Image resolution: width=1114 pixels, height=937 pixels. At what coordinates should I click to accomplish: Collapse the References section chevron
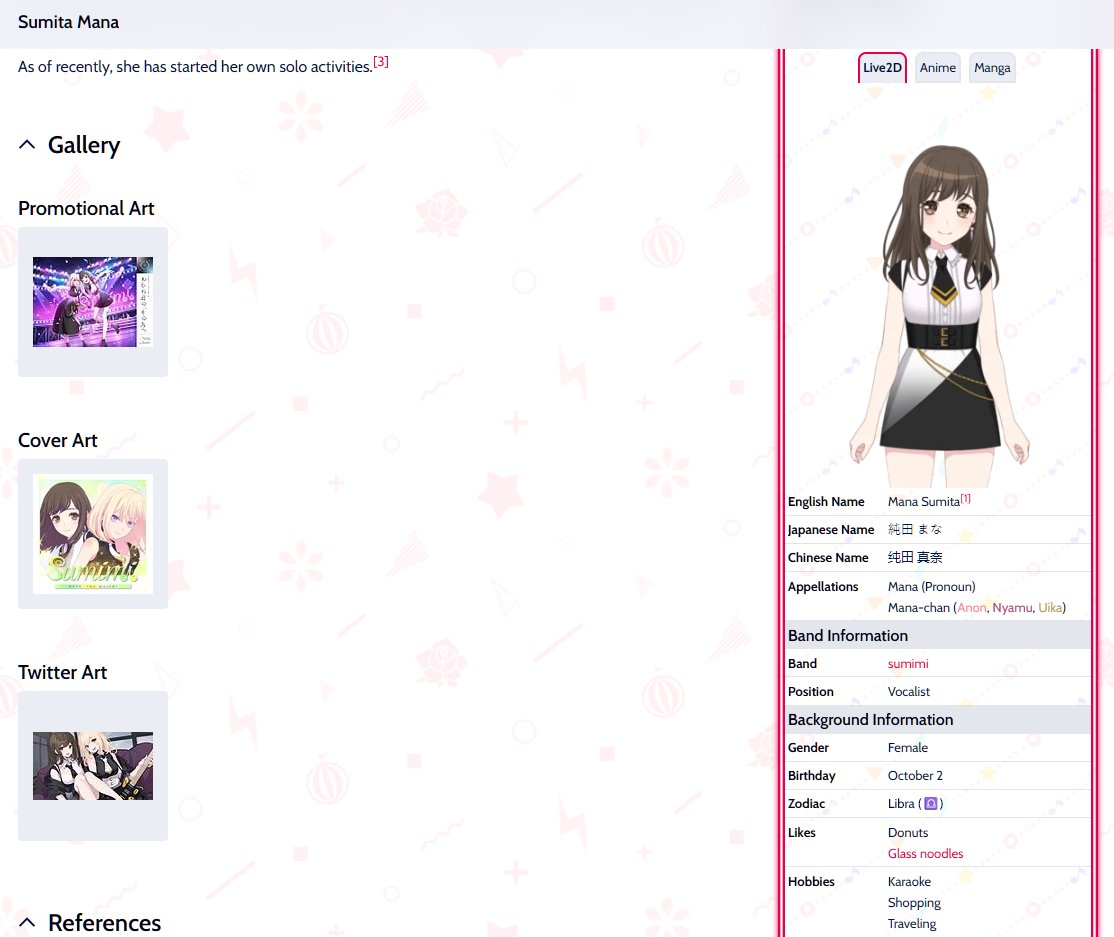click(x=27, y=923)
